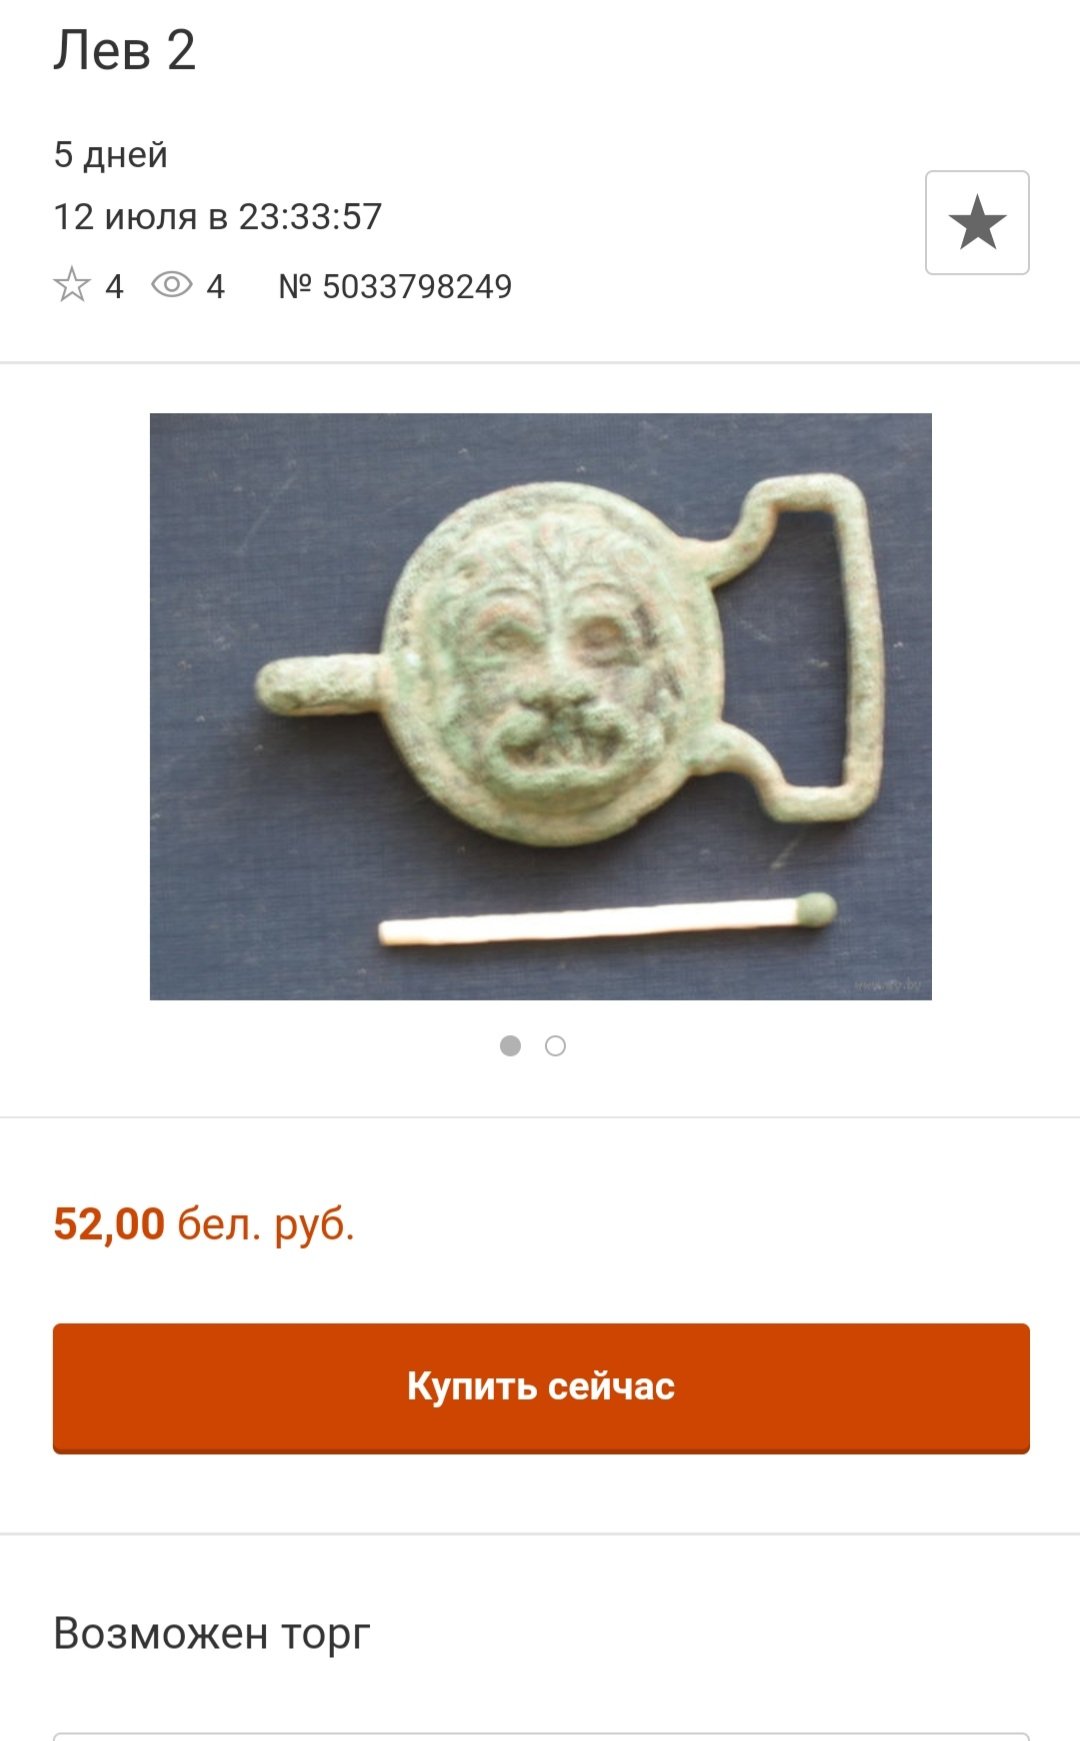Click the 52,00 бел. руб. price
Viewport: 1080px width, 1741px height.
pos(204,1224)
